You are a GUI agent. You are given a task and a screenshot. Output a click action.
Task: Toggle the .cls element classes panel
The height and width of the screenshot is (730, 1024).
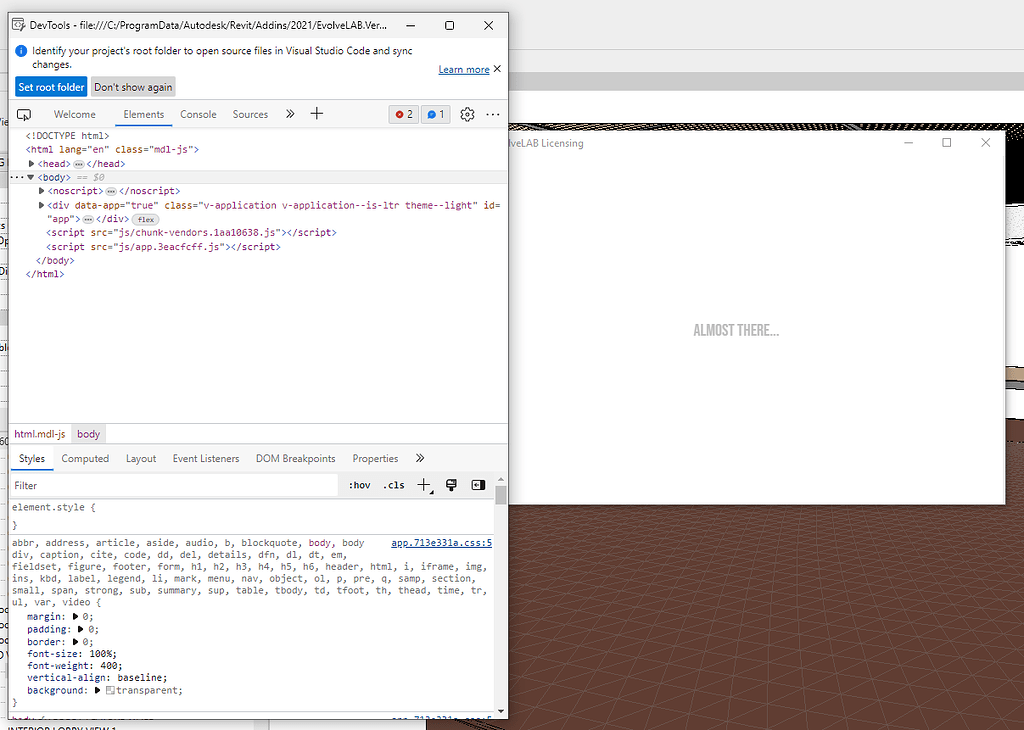pyautogui.click(x=394, y=486)
